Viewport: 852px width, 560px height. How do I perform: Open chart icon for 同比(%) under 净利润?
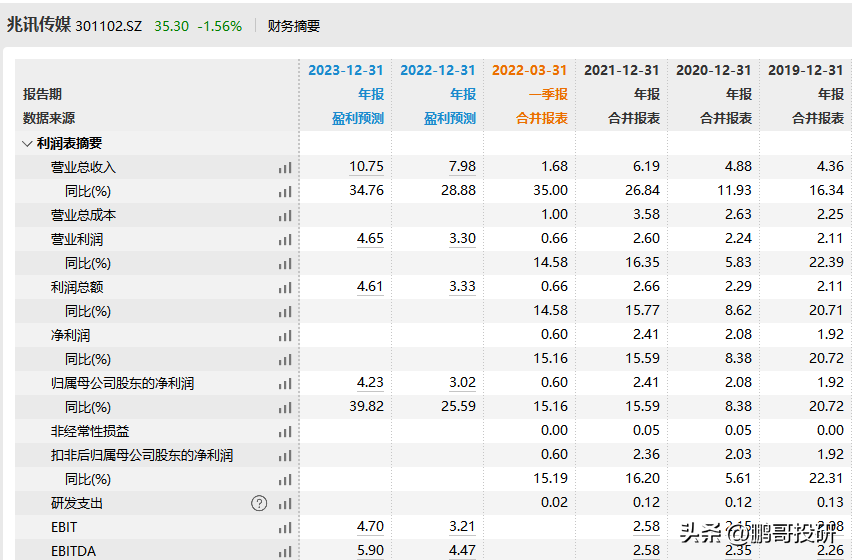tap(285, 360)
